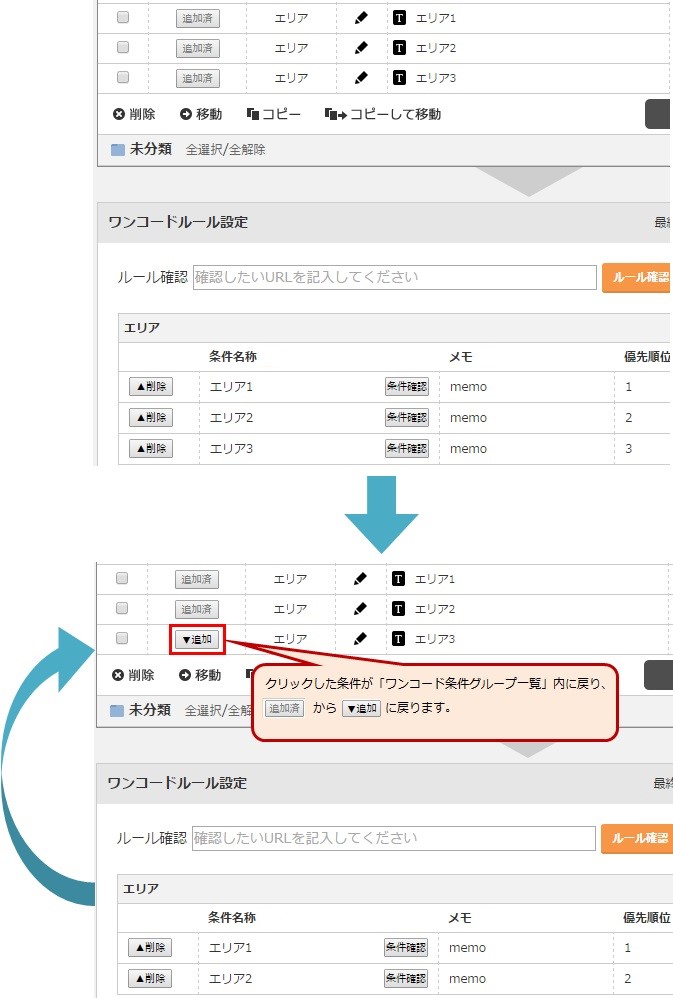Image resolution: width=673 pixels, height=998 pixels.
Task: Open the 未分類 folder icon in upper screenshot
Action: [x=118, y=150]
